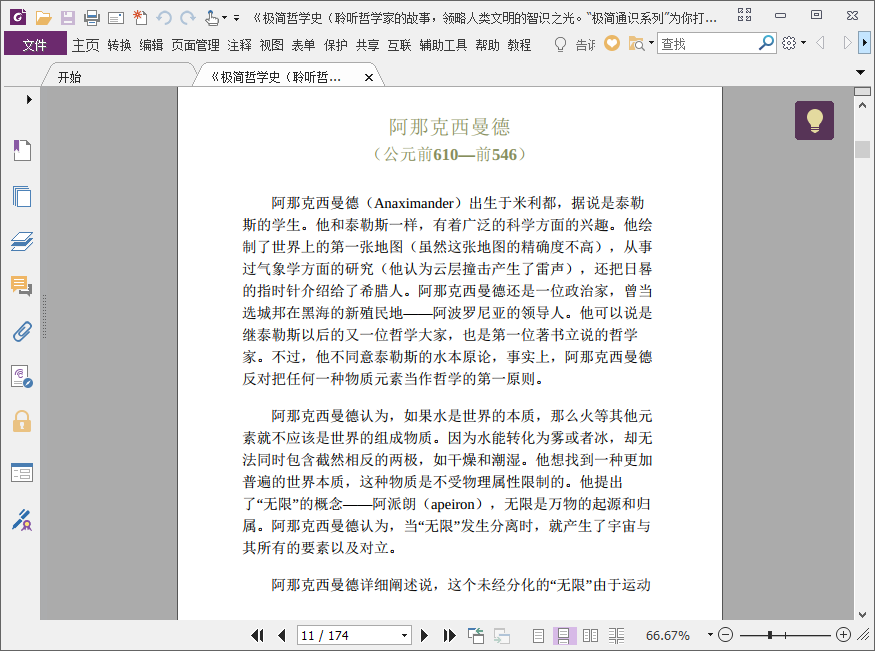Open the 66.67% zoom level dropdown
875x651 pixels.
710,634
